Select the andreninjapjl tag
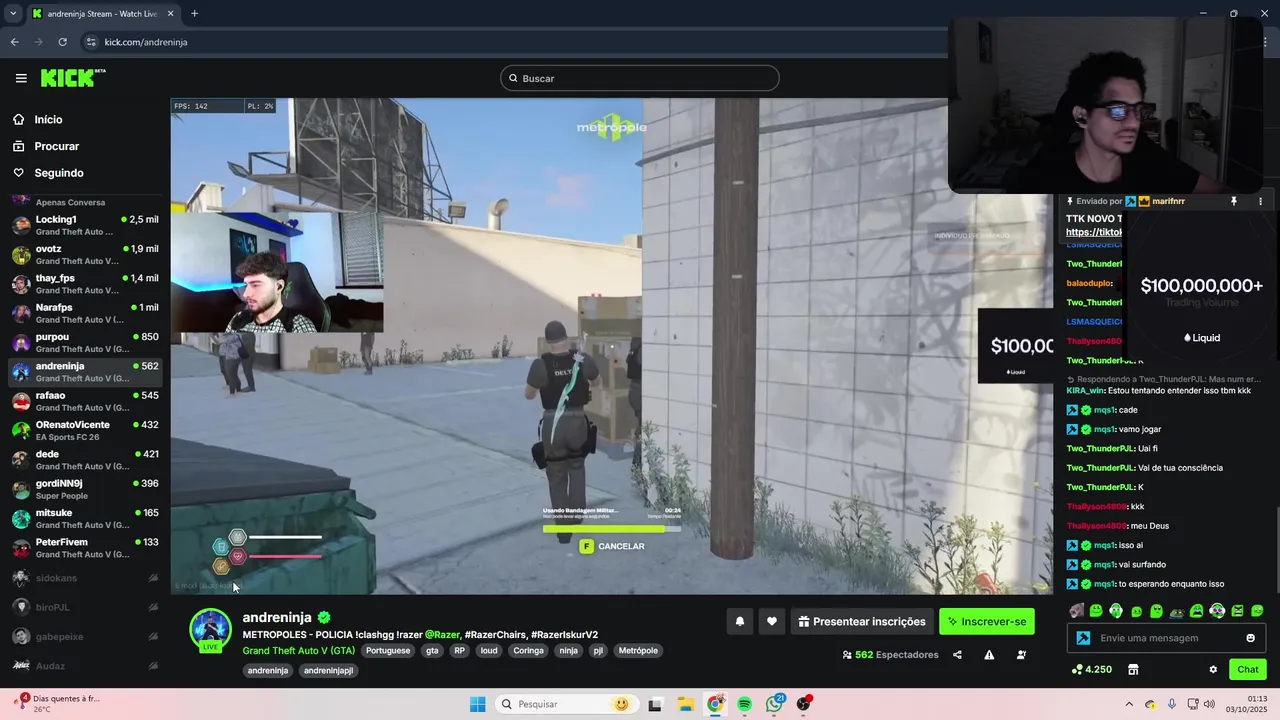This screenshot has height=720, width=1280. pyautogui.click(x=329, y=670)
